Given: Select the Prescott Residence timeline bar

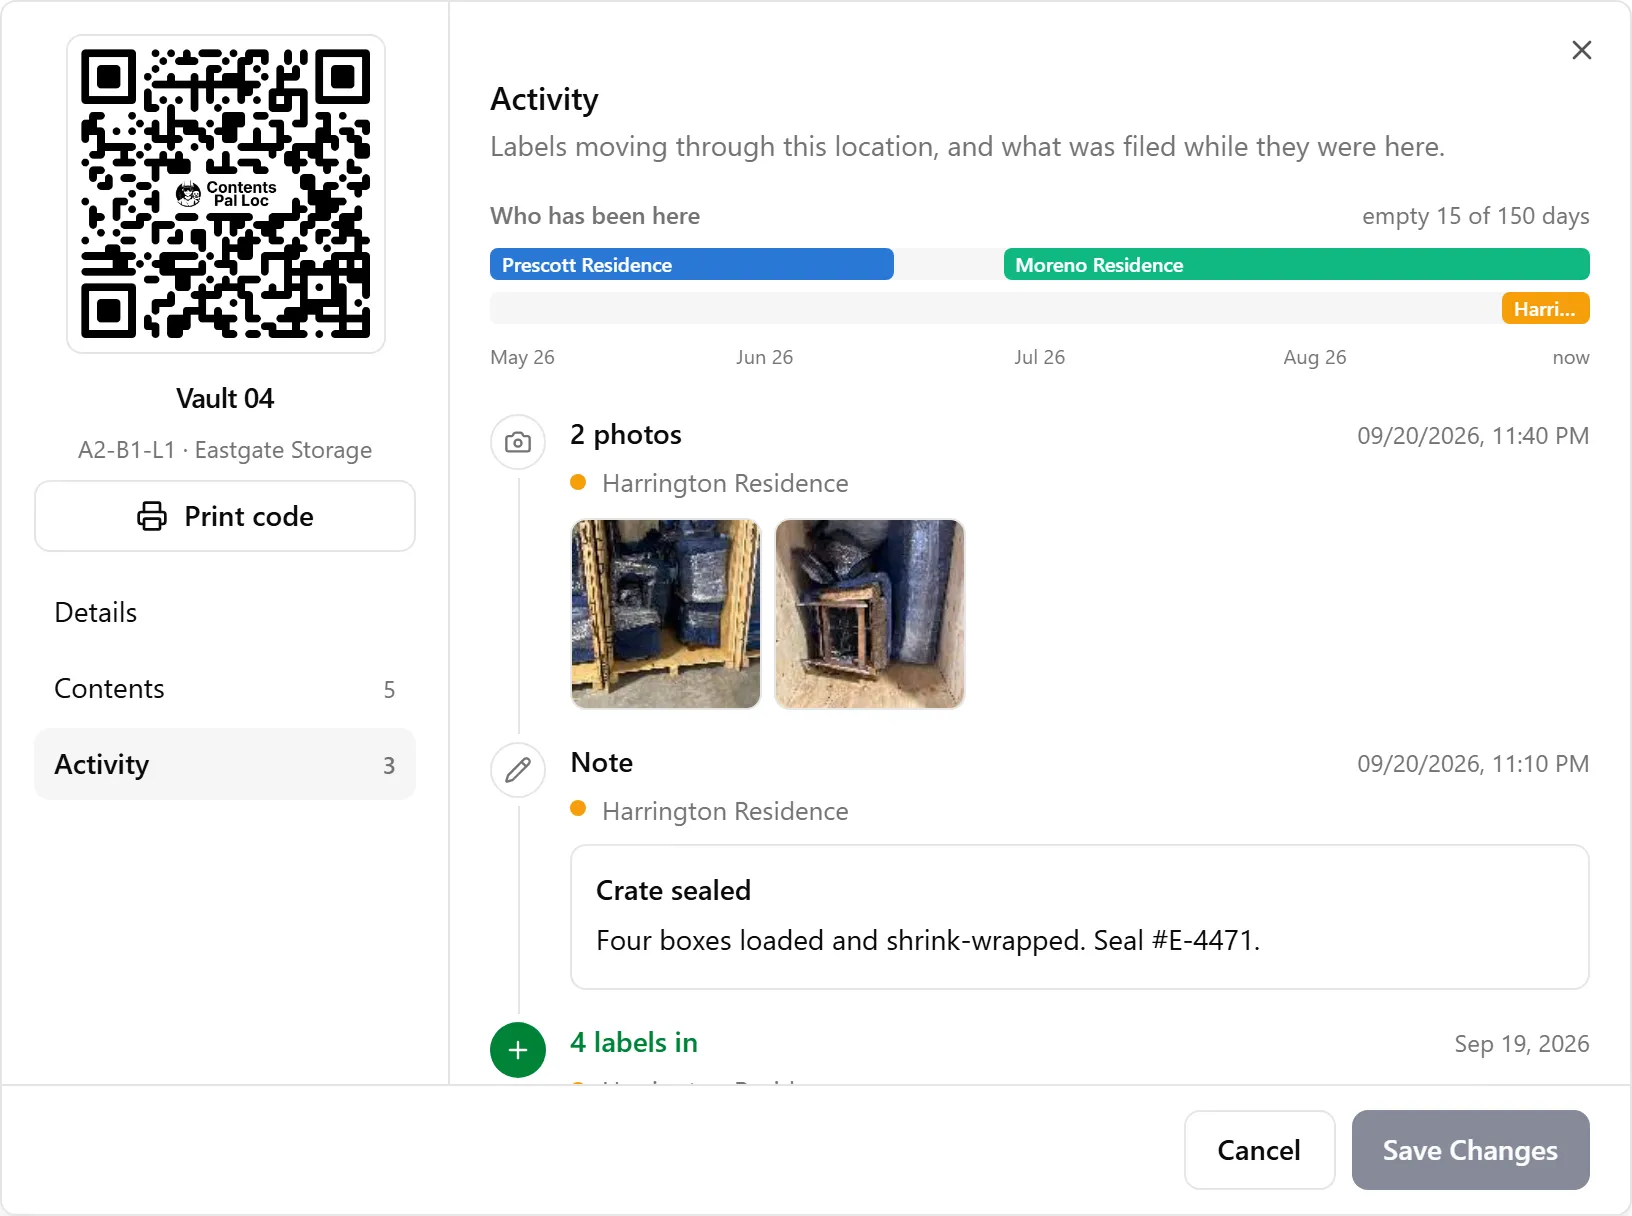Looking at the screenshot, I should 692,264.
